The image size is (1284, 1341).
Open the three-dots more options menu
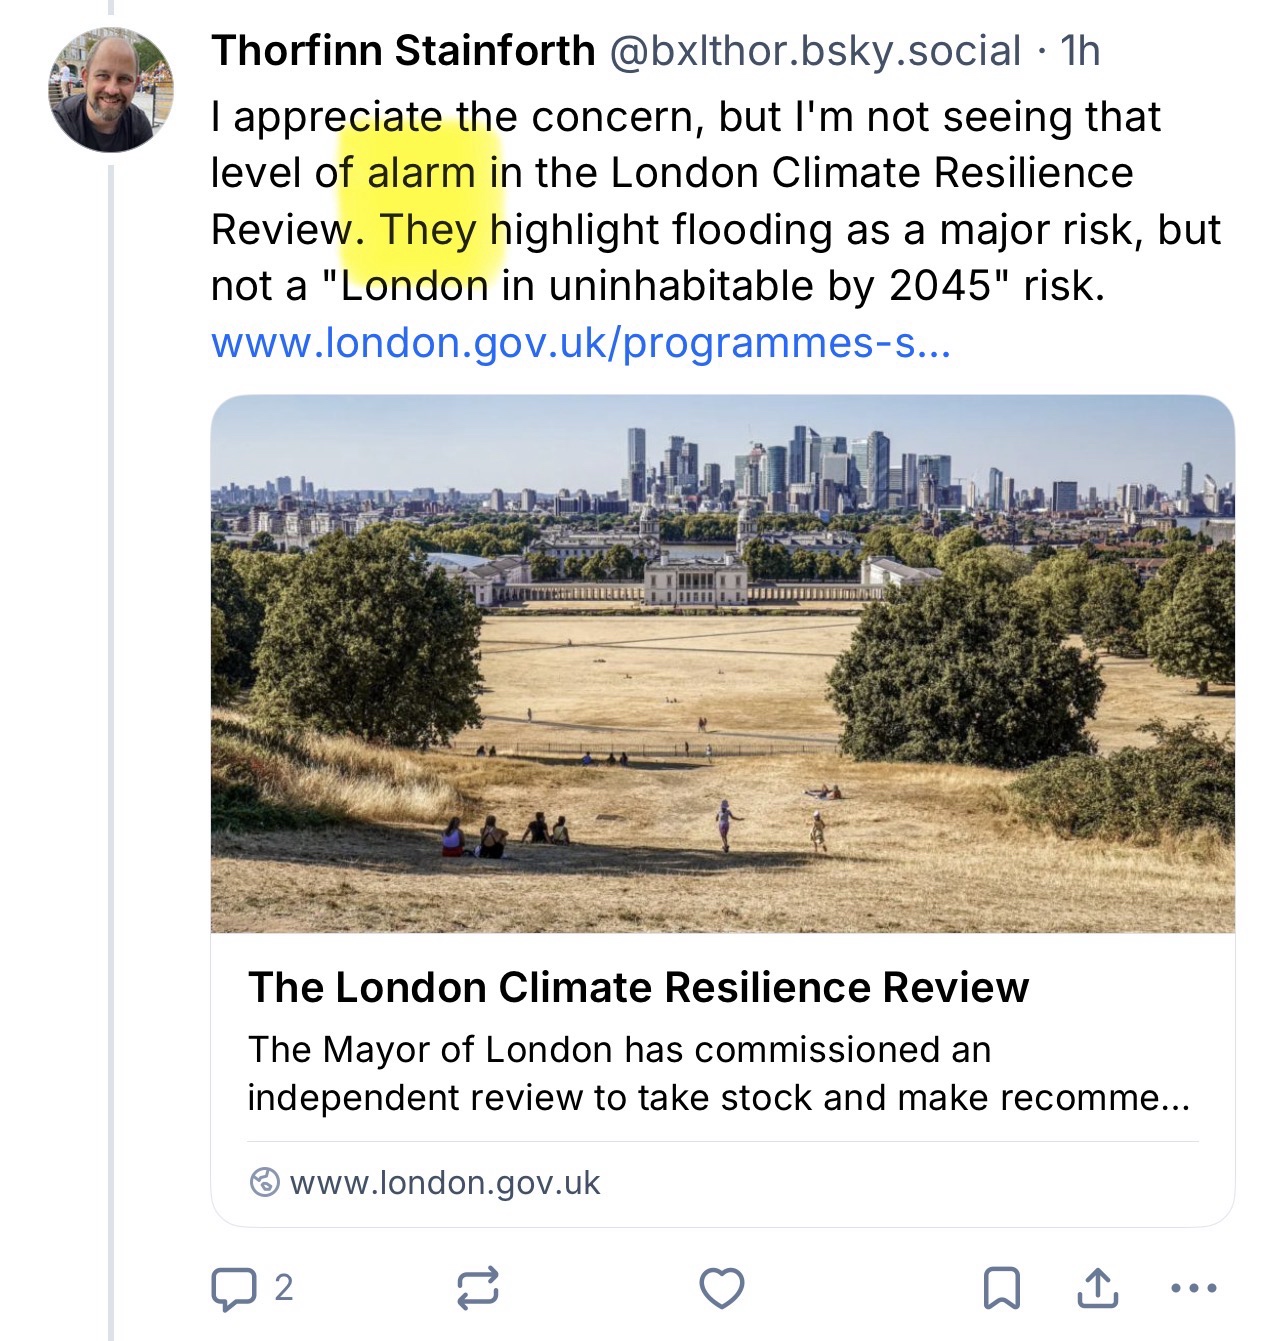pyautogui.click(x=1193, y=1288)
